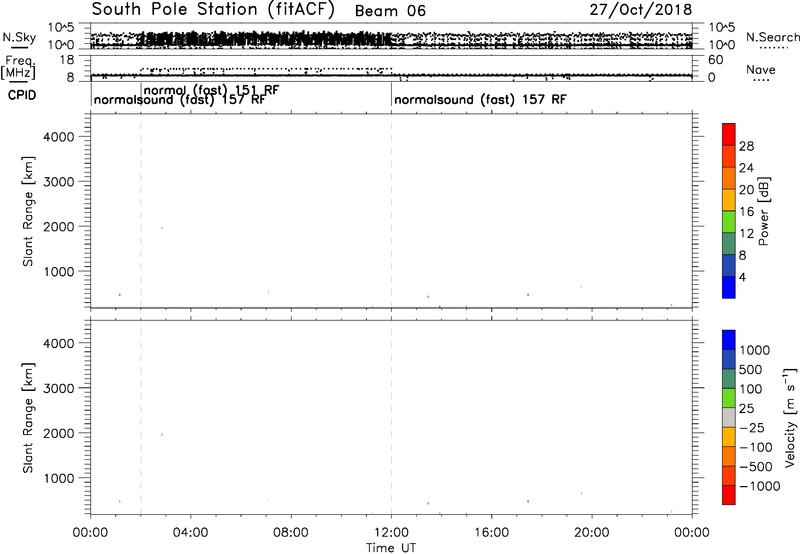Select the "normal (fast) 151 RF" CPID text
The image size is (800, 554).
pyautogui.click(x=211, y=90)
